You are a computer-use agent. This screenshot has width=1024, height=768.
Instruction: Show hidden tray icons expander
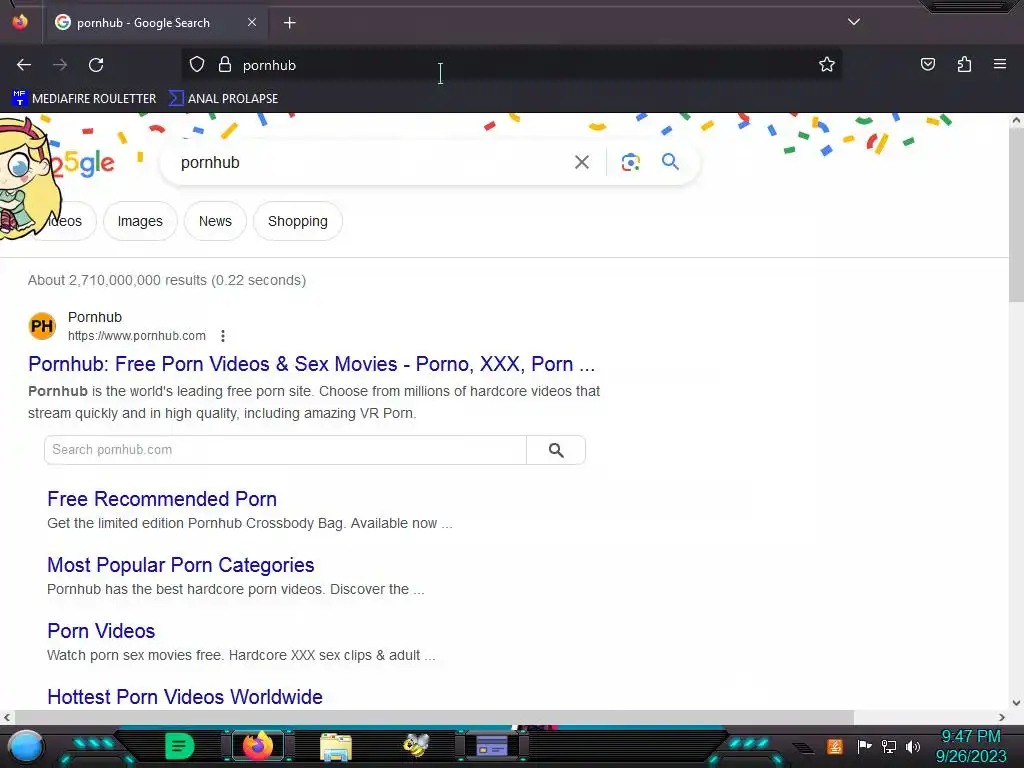tap(803, 748)
